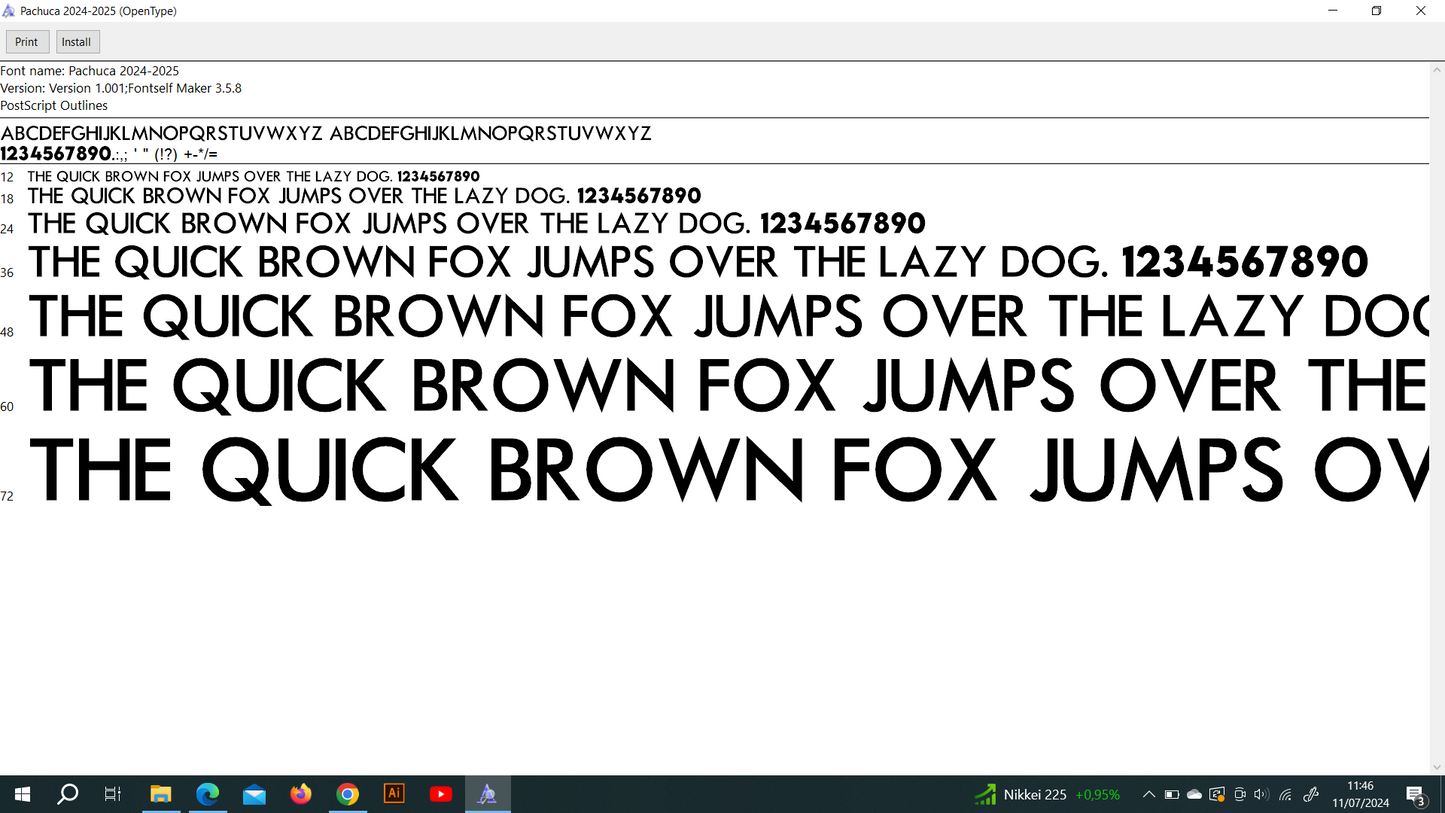1445x813 pixels.
Task: Open Adobe Illustrator from the taskbar
Action: (394, 794)
